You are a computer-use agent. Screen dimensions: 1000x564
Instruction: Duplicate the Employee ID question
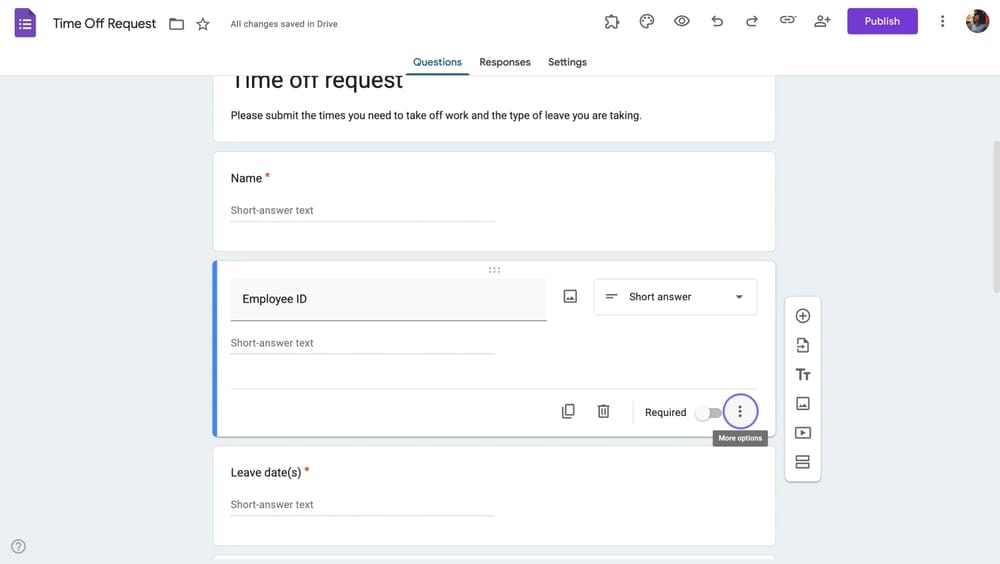click(568, 412)
